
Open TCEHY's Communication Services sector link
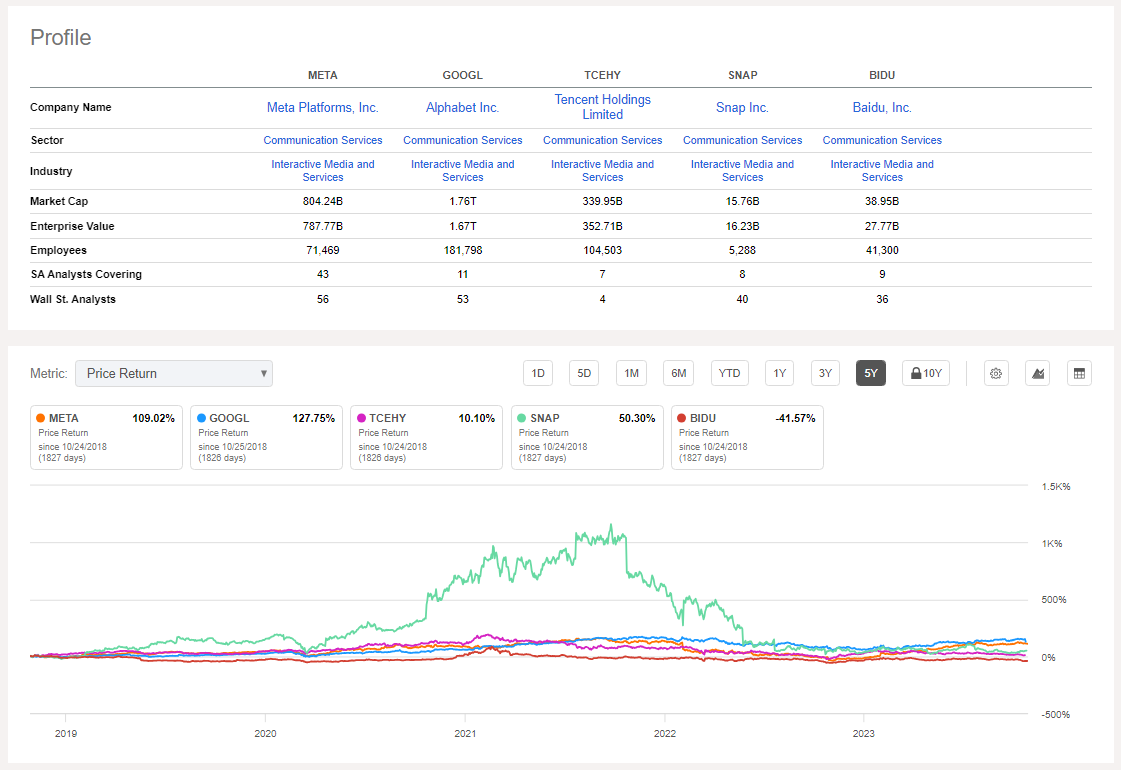[x=603, y=140]
